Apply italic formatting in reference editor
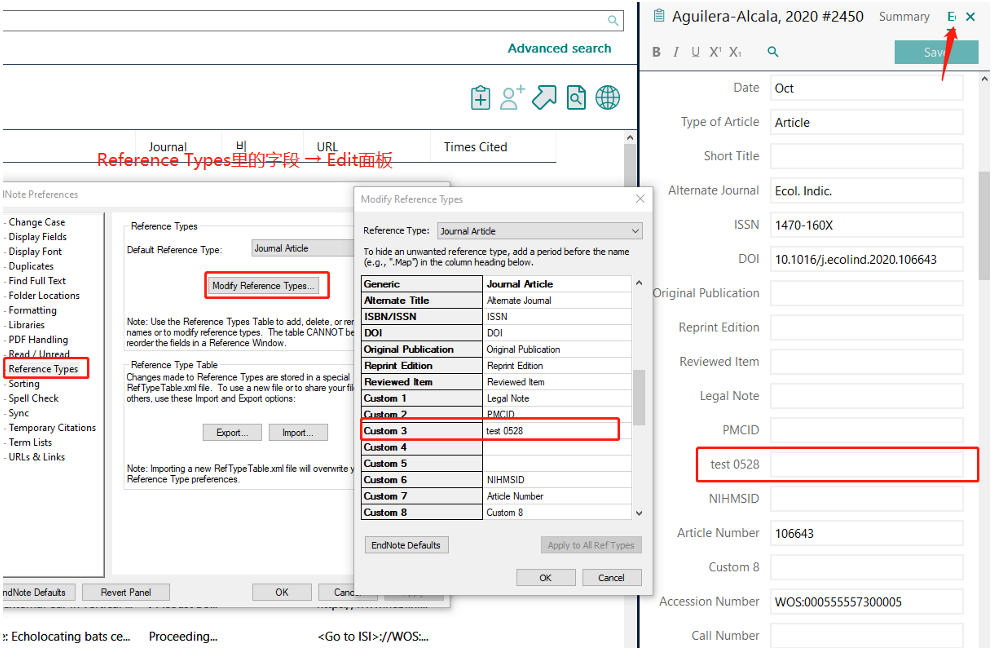 coord(676,52)
